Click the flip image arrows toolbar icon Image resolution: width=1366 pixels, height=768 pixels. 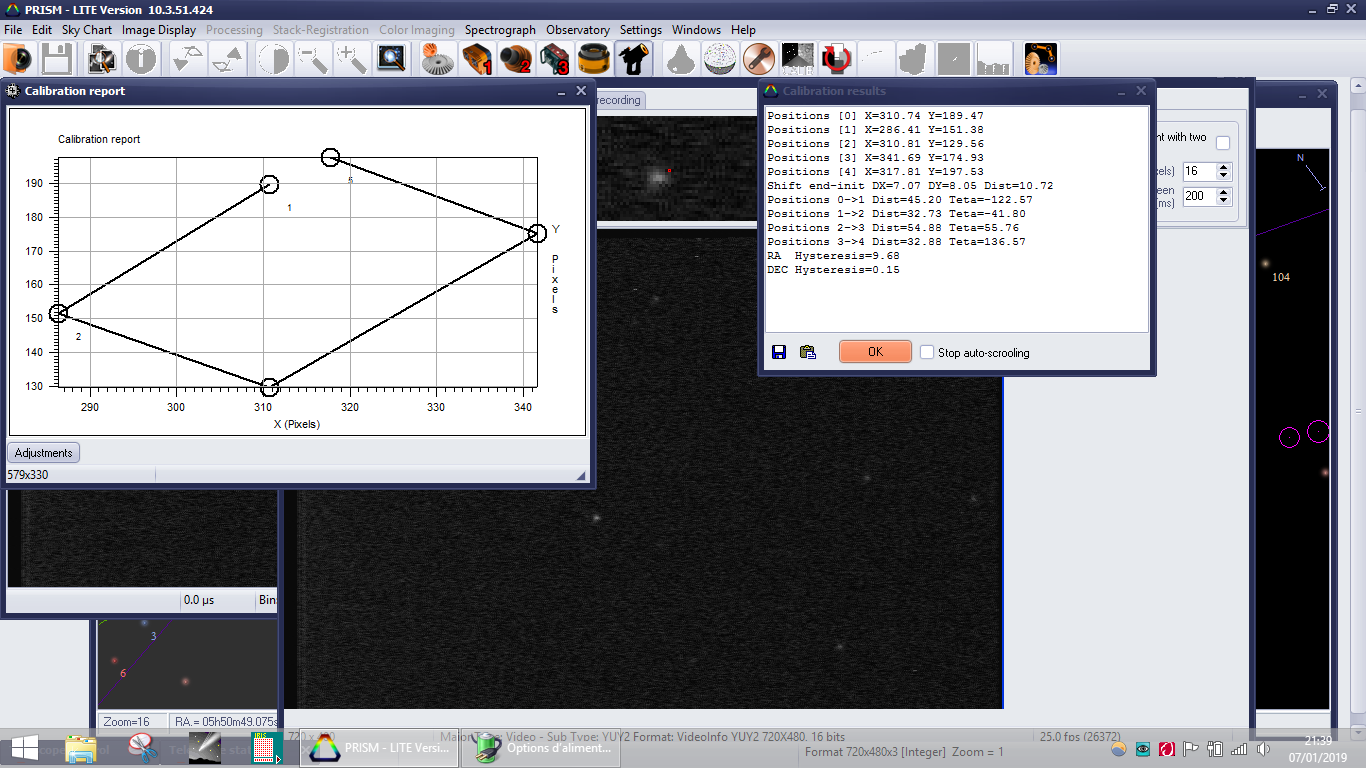(188, 60)
